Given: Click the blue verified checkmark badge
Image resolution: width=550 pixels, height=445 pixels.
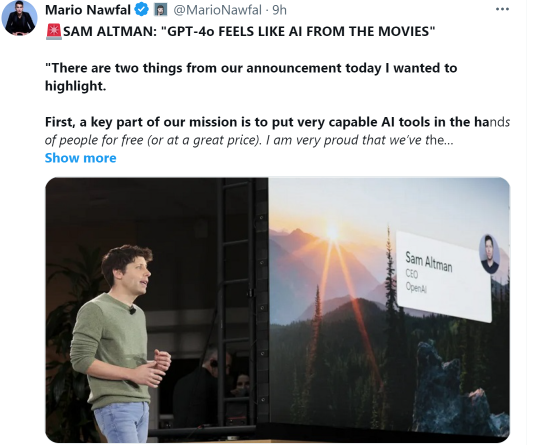Looking at the screenshot, I should pos(142,10).
